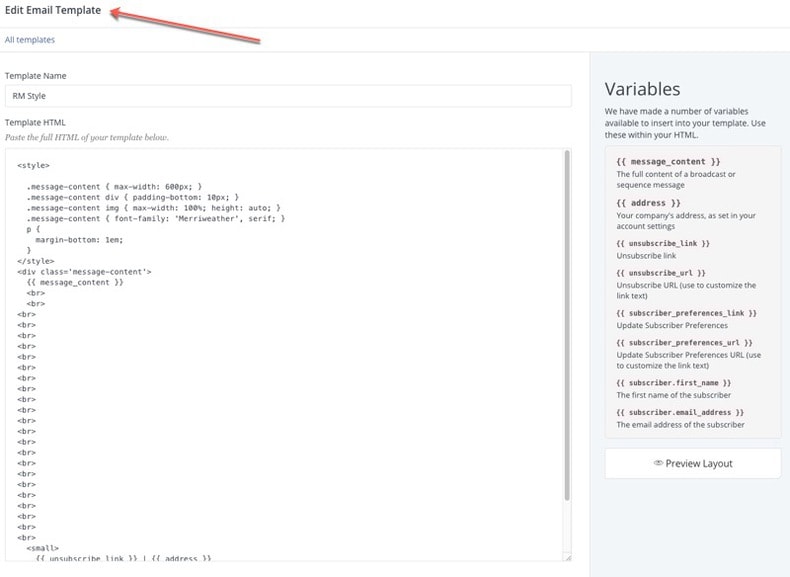The height and width of the screenshot is (577, 790).
Task: Place cursor on the closing </style> tag line
Action: [x=34, y=260]
